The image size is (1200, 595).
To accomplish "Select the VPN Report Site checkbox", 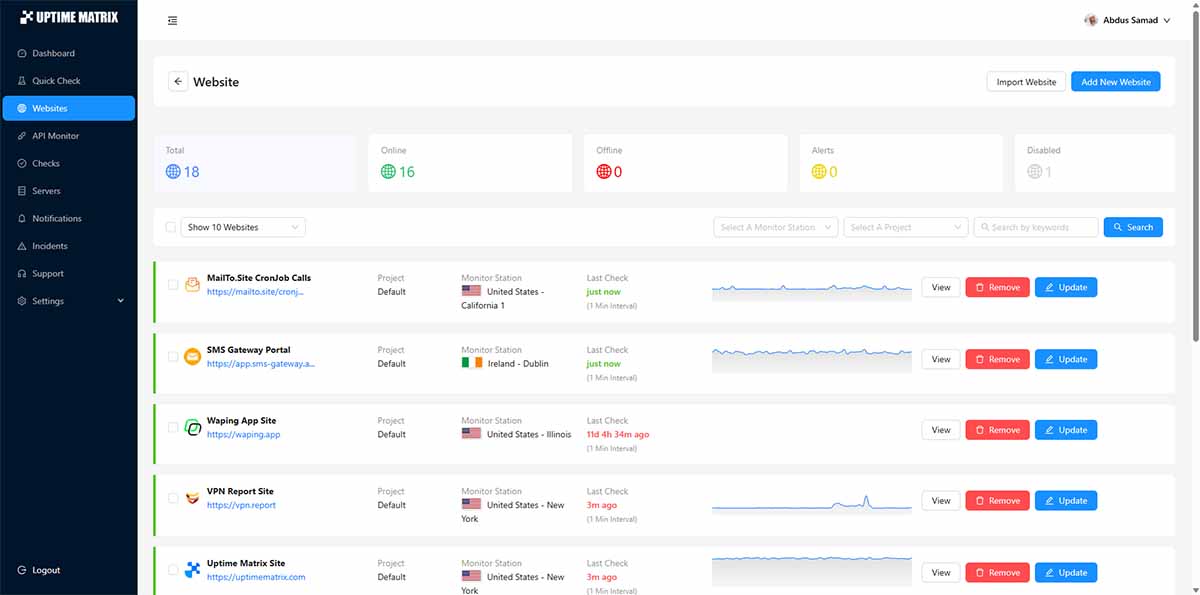I will pos(173,498).
